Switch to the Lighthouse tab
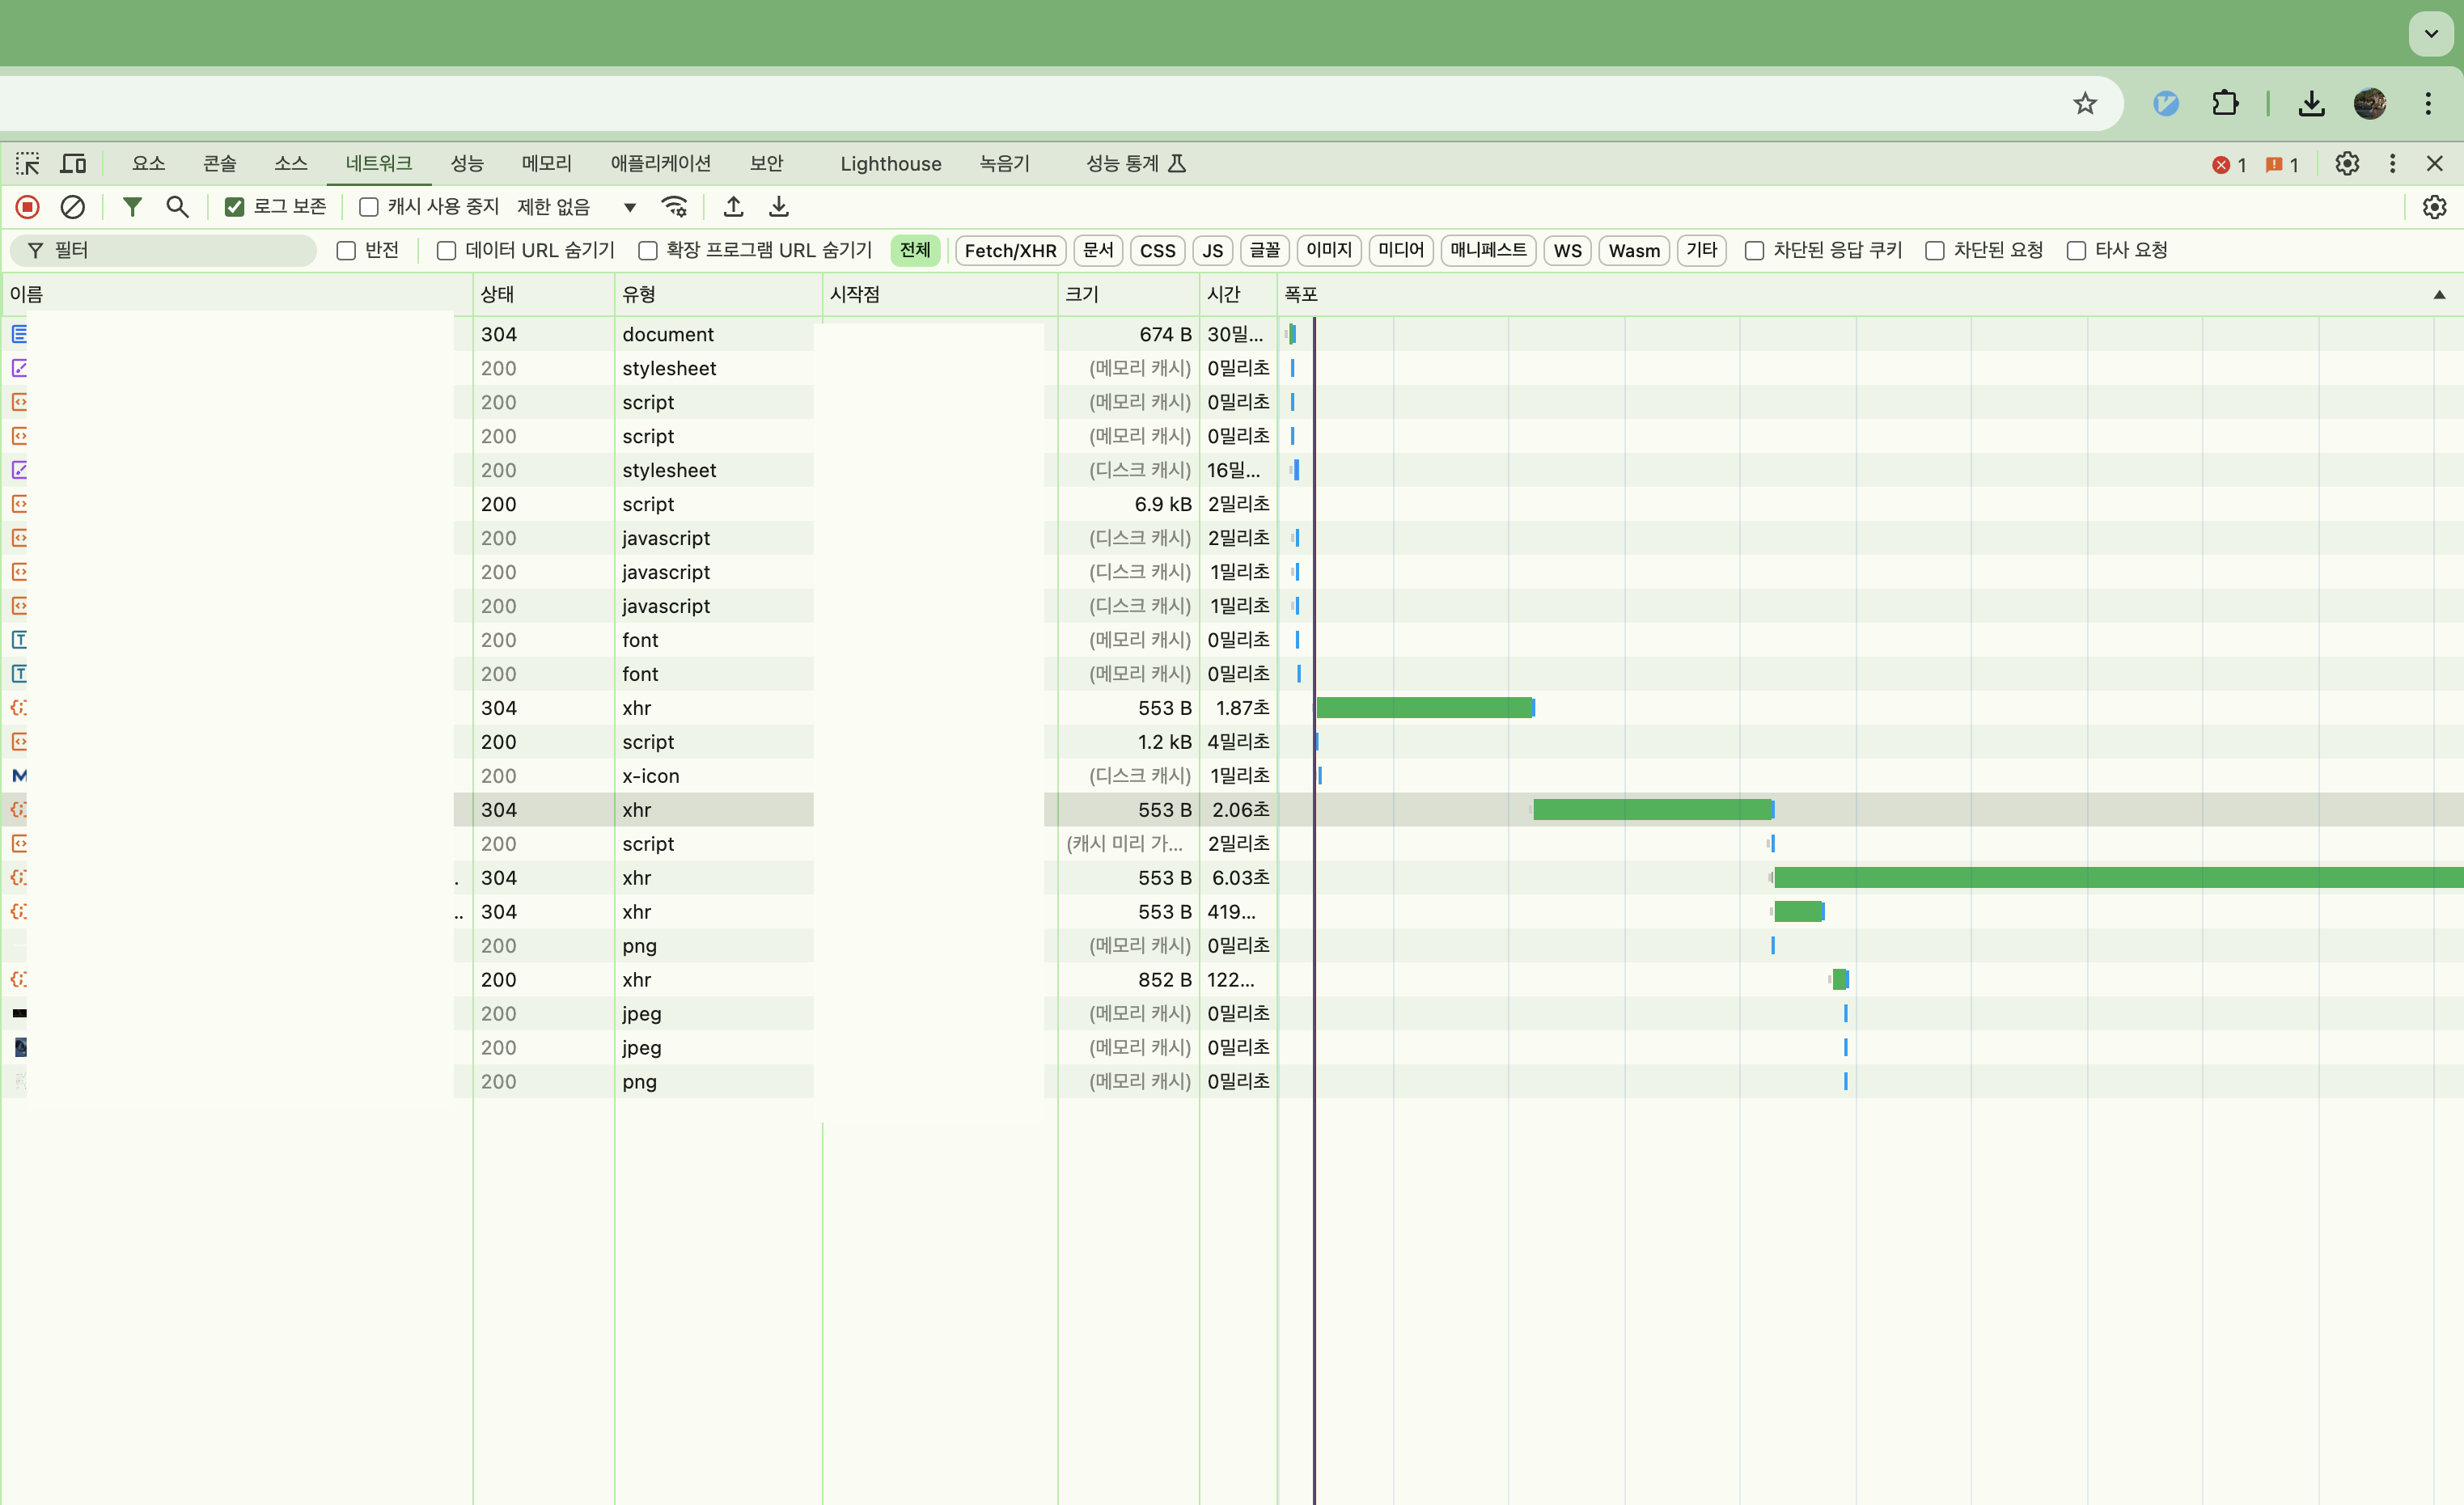Image resolution: width=2464 pixels, height=1505 pixels. pyautogui.click(x=890, y=163)
